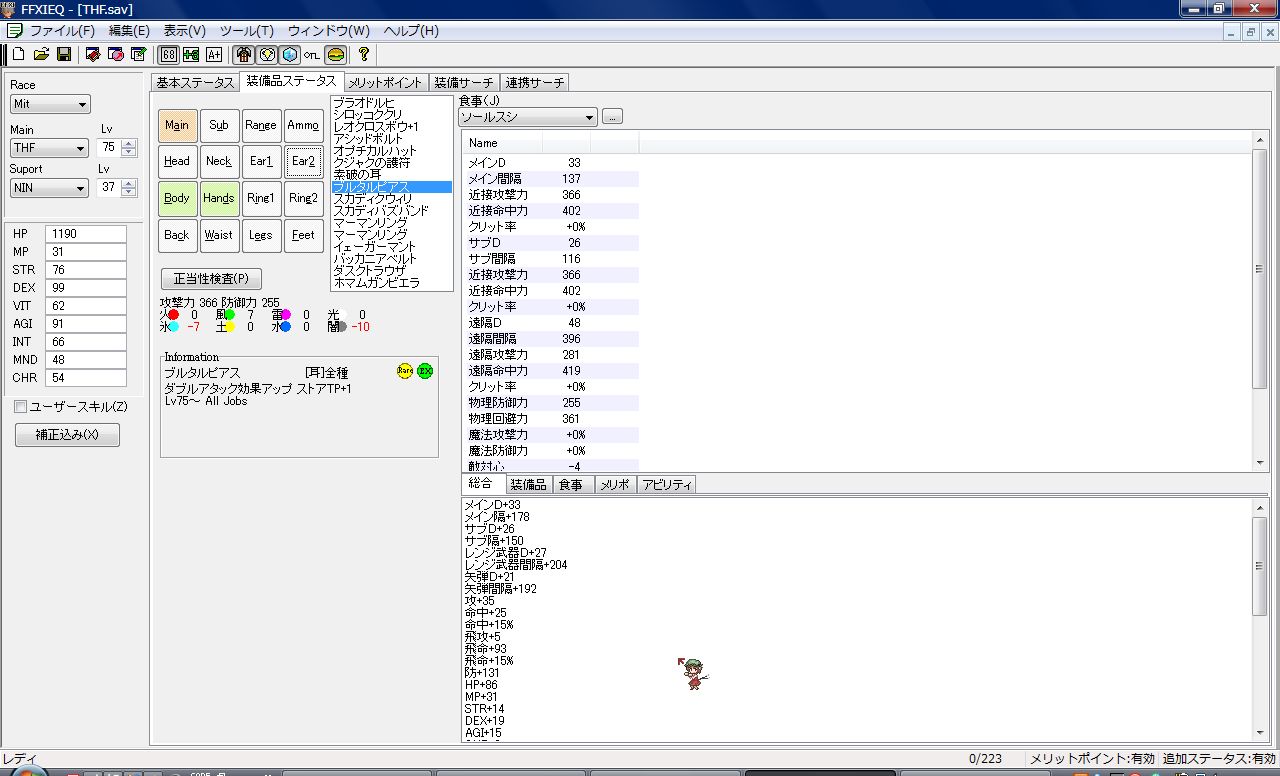1280x776 pixels.
Task: Click the Open folder toolbar icon
Action: tap(41, 54)
